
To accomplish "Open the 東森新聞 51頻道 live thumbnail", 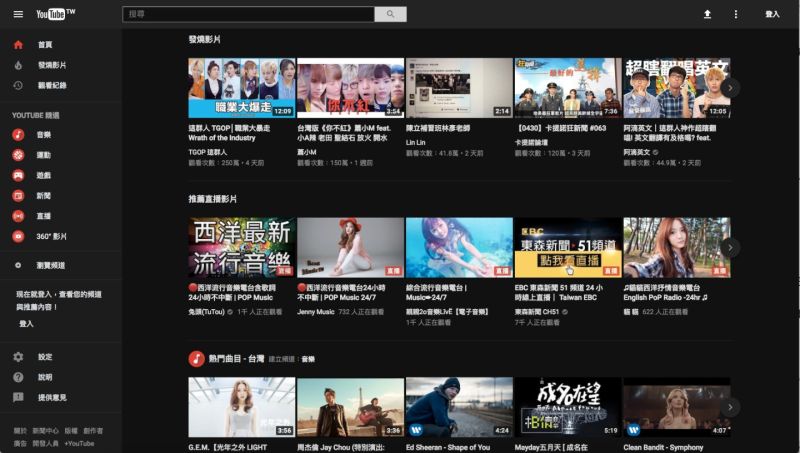I will (568, 247).
